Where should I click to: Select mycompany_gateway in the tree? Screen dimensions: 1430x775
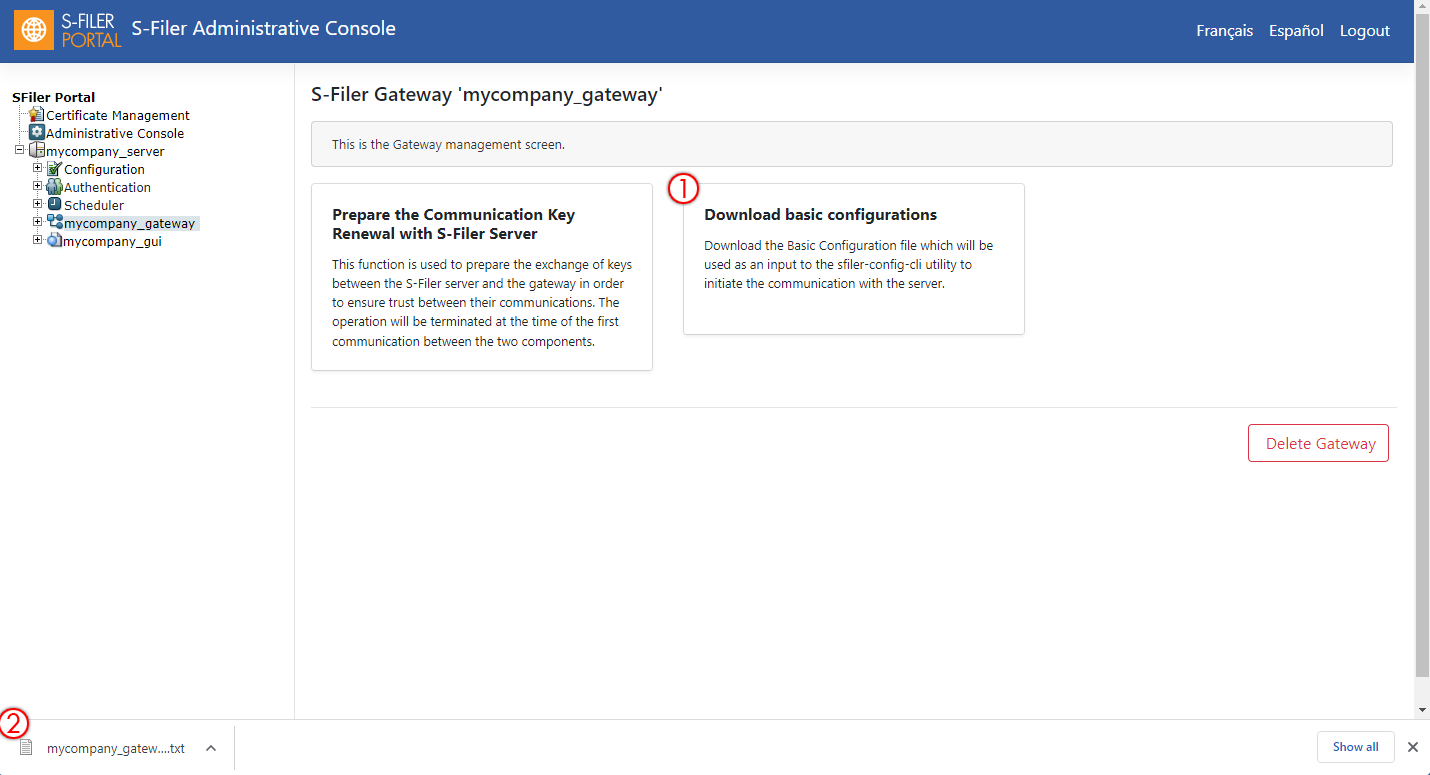(129, 223)
